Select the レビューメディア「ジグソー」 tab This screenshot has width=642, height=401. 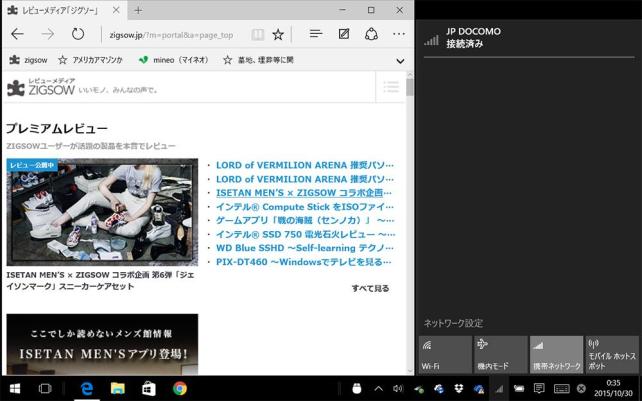(x=65, y=10)
